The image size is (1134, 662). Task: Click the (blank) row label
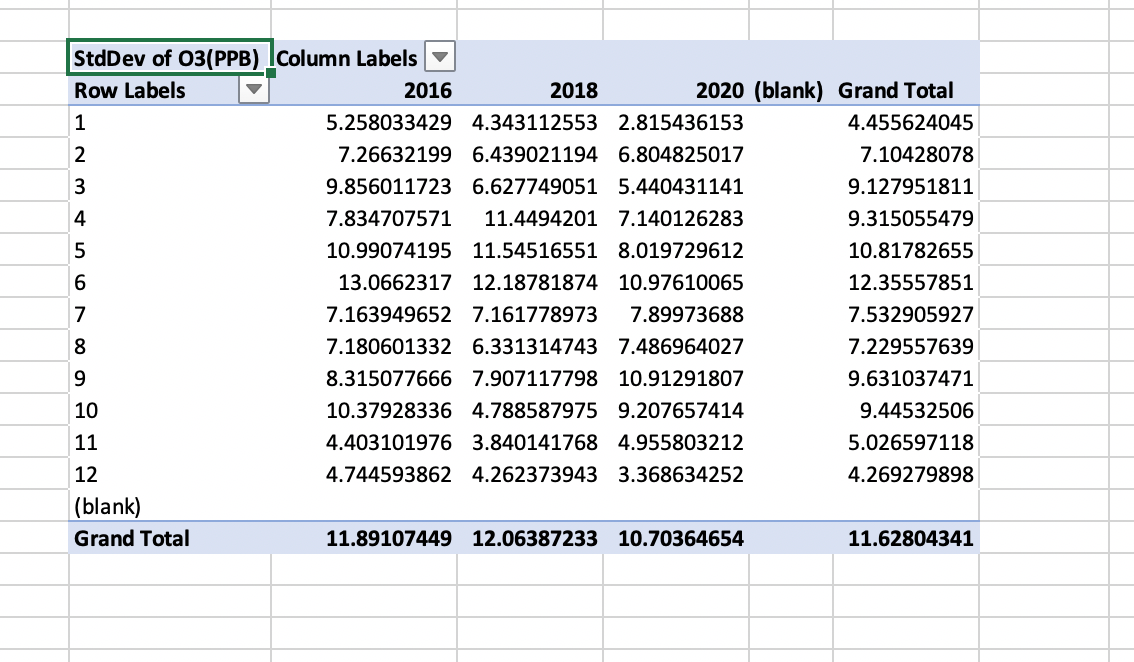(107, 505)
